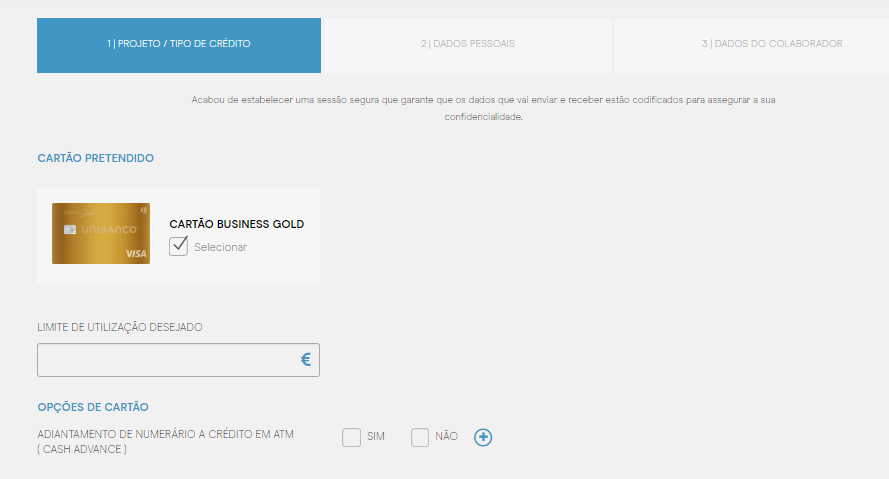The width and height of the screenshot is (889, 479).
Task: Check the NÃO box for cash advance
Action: pyautogui.click(x=420, y=437)
